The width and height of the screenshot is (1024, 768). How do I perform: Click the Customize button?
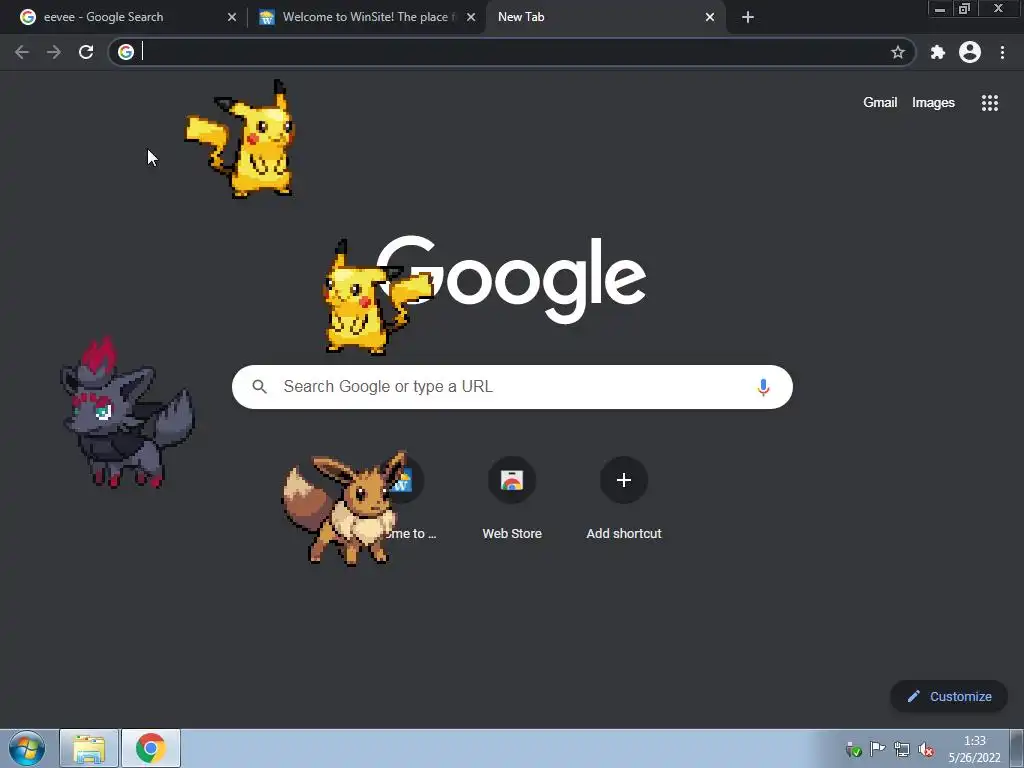[949, 696]
